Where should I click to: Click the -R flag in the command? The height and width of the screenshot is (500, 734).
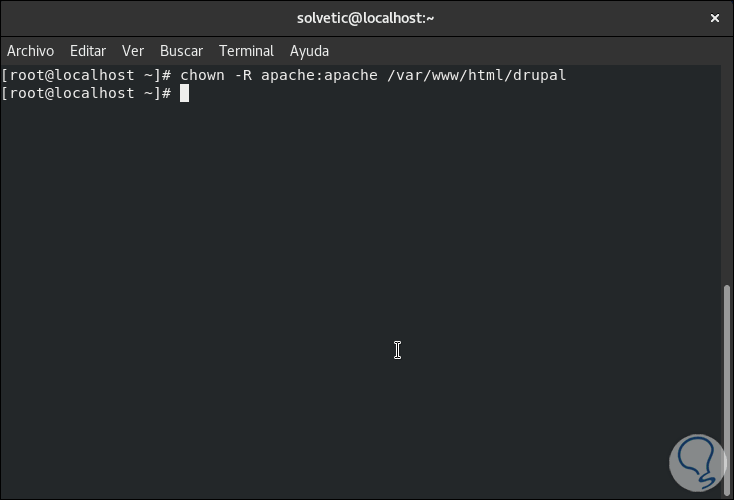coord(241,75)
